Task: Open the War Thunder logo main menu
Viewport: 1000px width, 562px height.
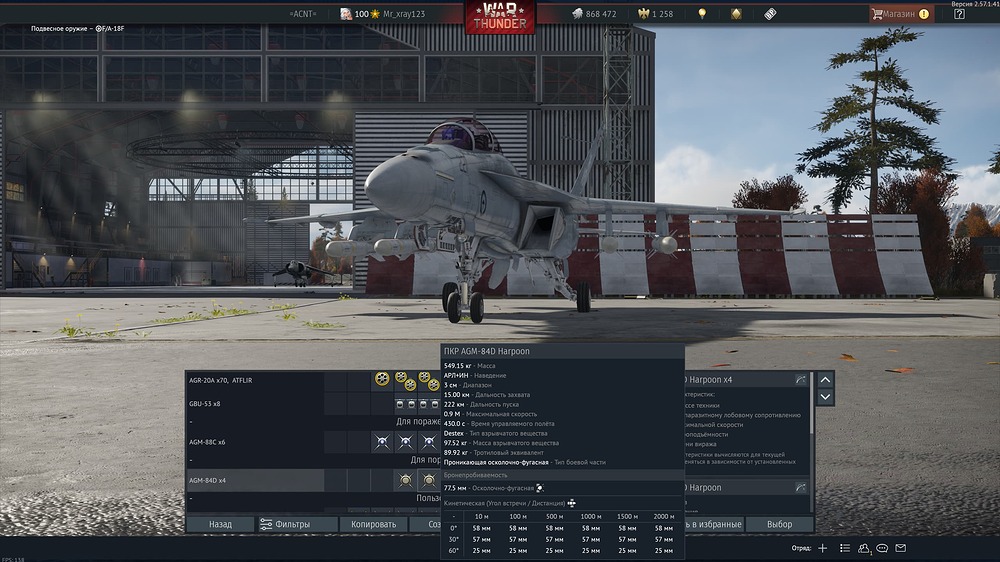Action: point(500,17)
